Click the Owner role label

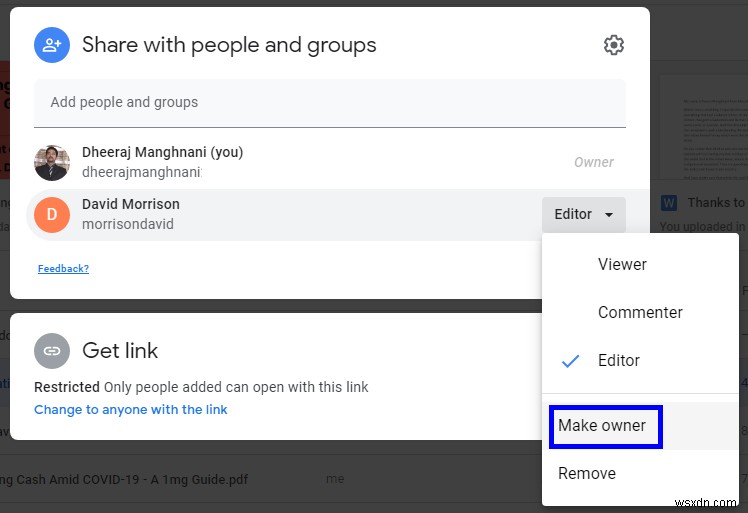[x=594, y=163]
